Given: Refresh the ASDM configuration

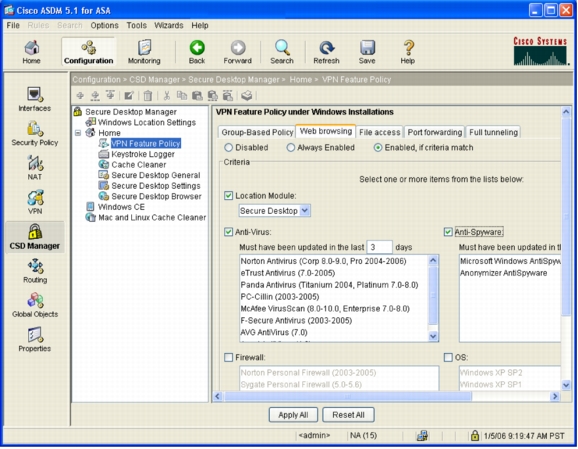Looking at the screenshot, I should pos(326,52).
